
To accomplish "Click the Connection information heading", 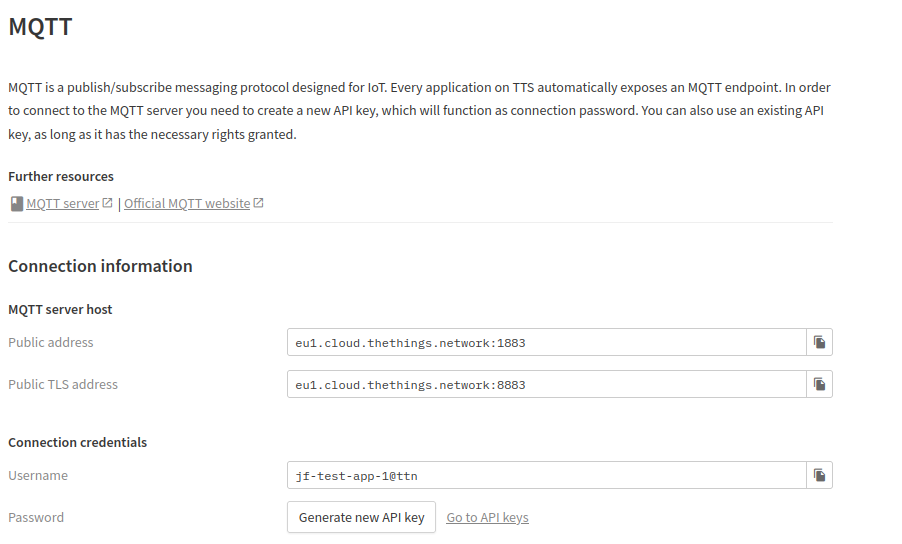I will pyautogui.click(x=100, y=266).
